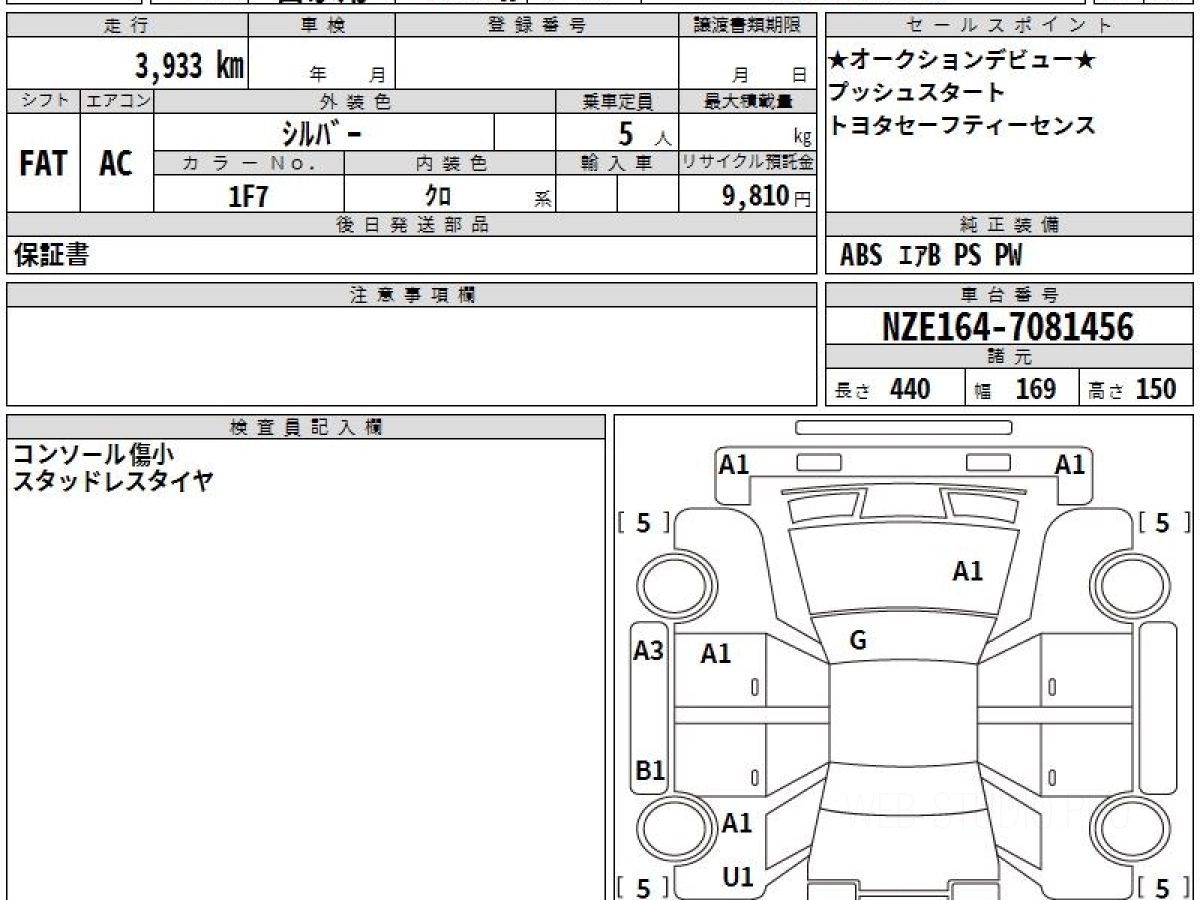Select the width value 169
This screenshot has width=1200, height=900.
(1035, 389)
